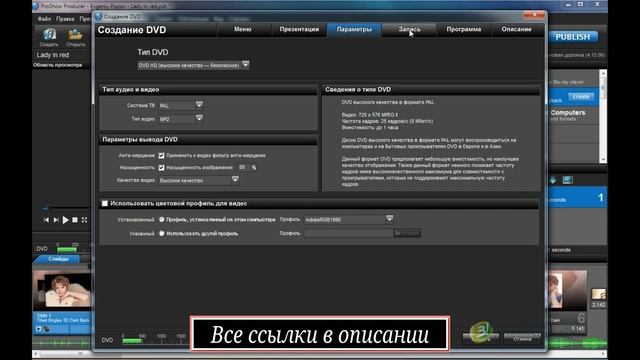Click the motion icon under Slide 1

[x=47, y=329]
